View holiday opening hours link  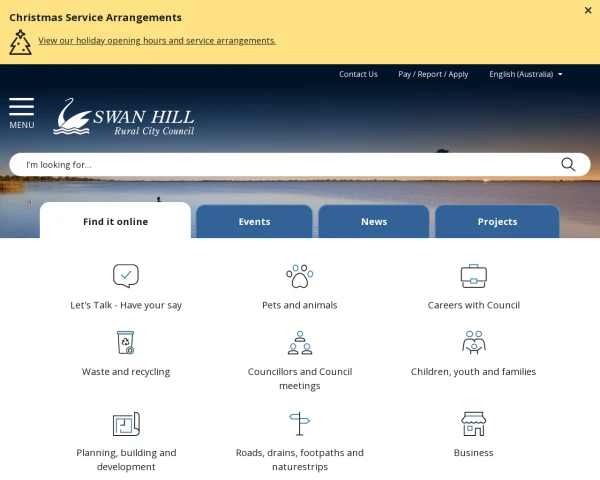[x=157, y=41]
